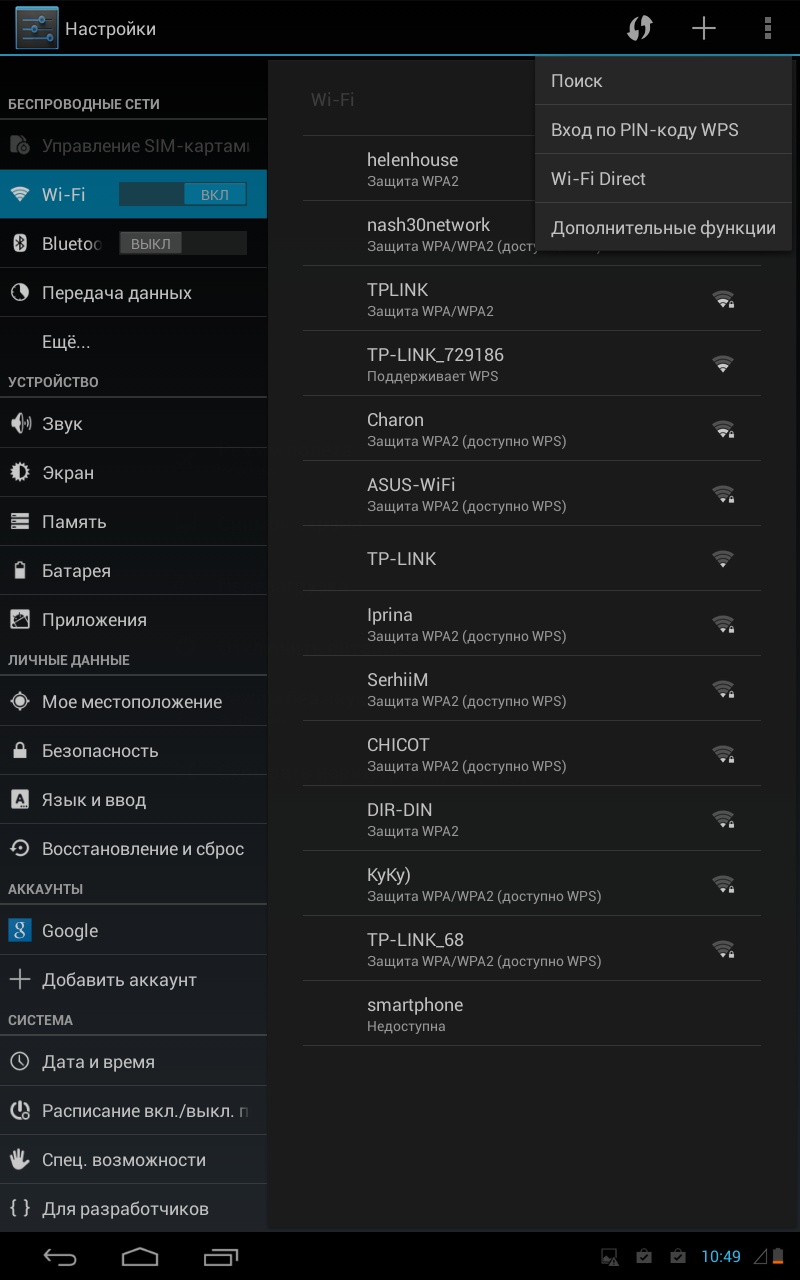
Task: Tap the clock in the status bar
Action: 720,1257
